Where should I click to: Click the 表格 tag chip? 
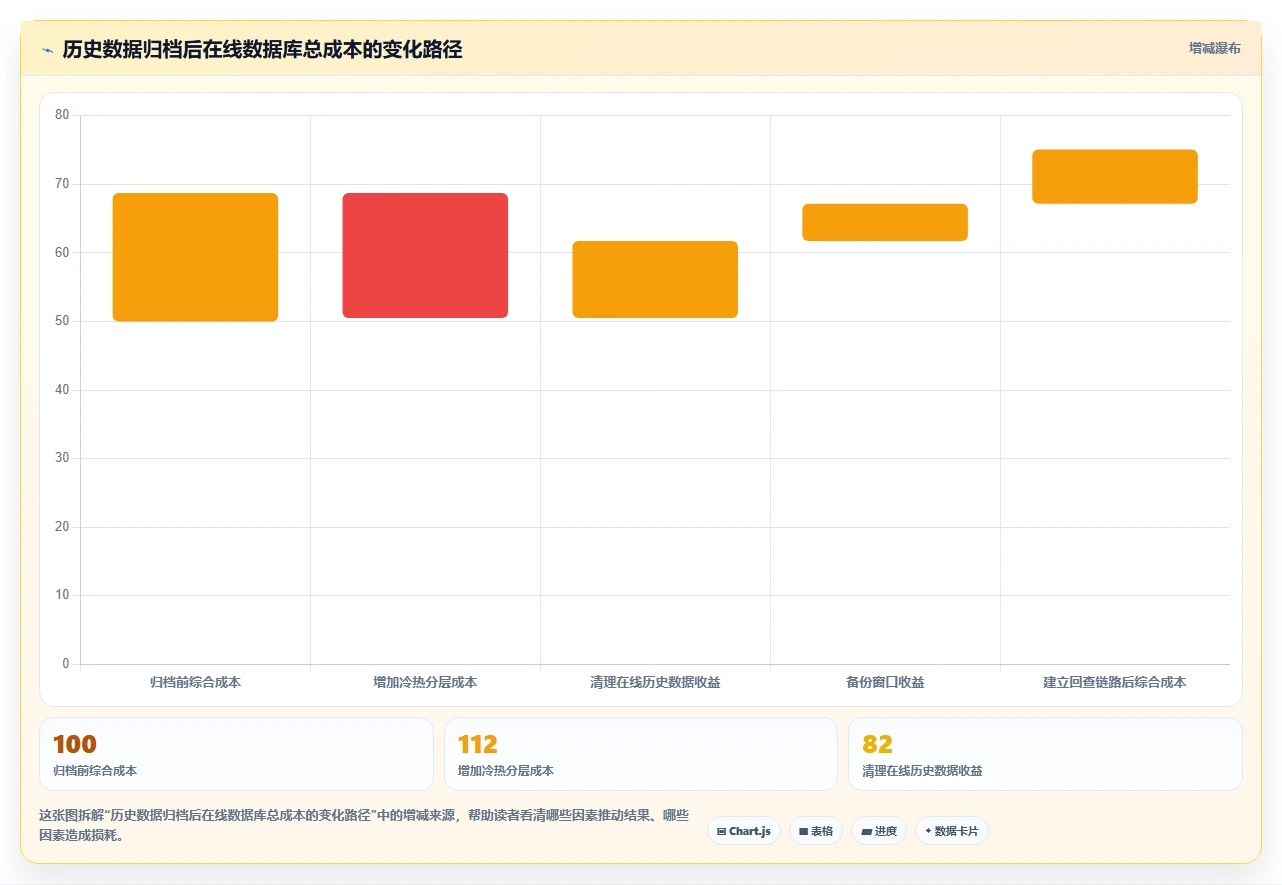point(816,831)
